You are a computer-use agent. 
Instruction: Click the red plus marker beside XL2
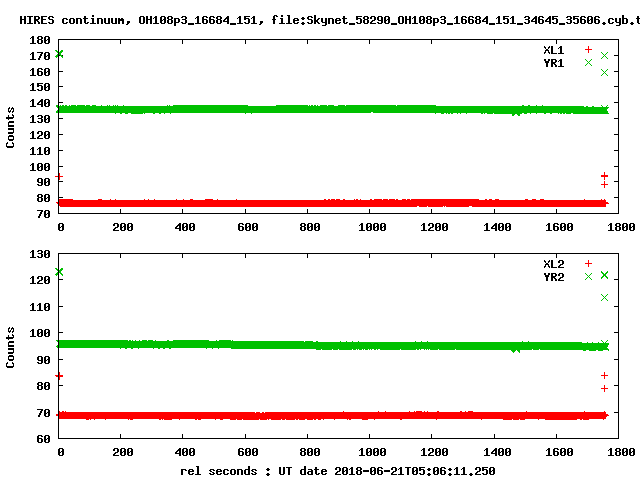(x=588, y=263)
